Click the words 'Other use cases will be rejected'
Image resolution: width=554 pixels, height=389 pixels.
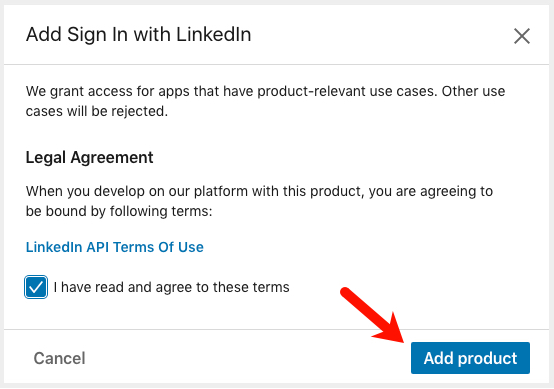[265, 101]
